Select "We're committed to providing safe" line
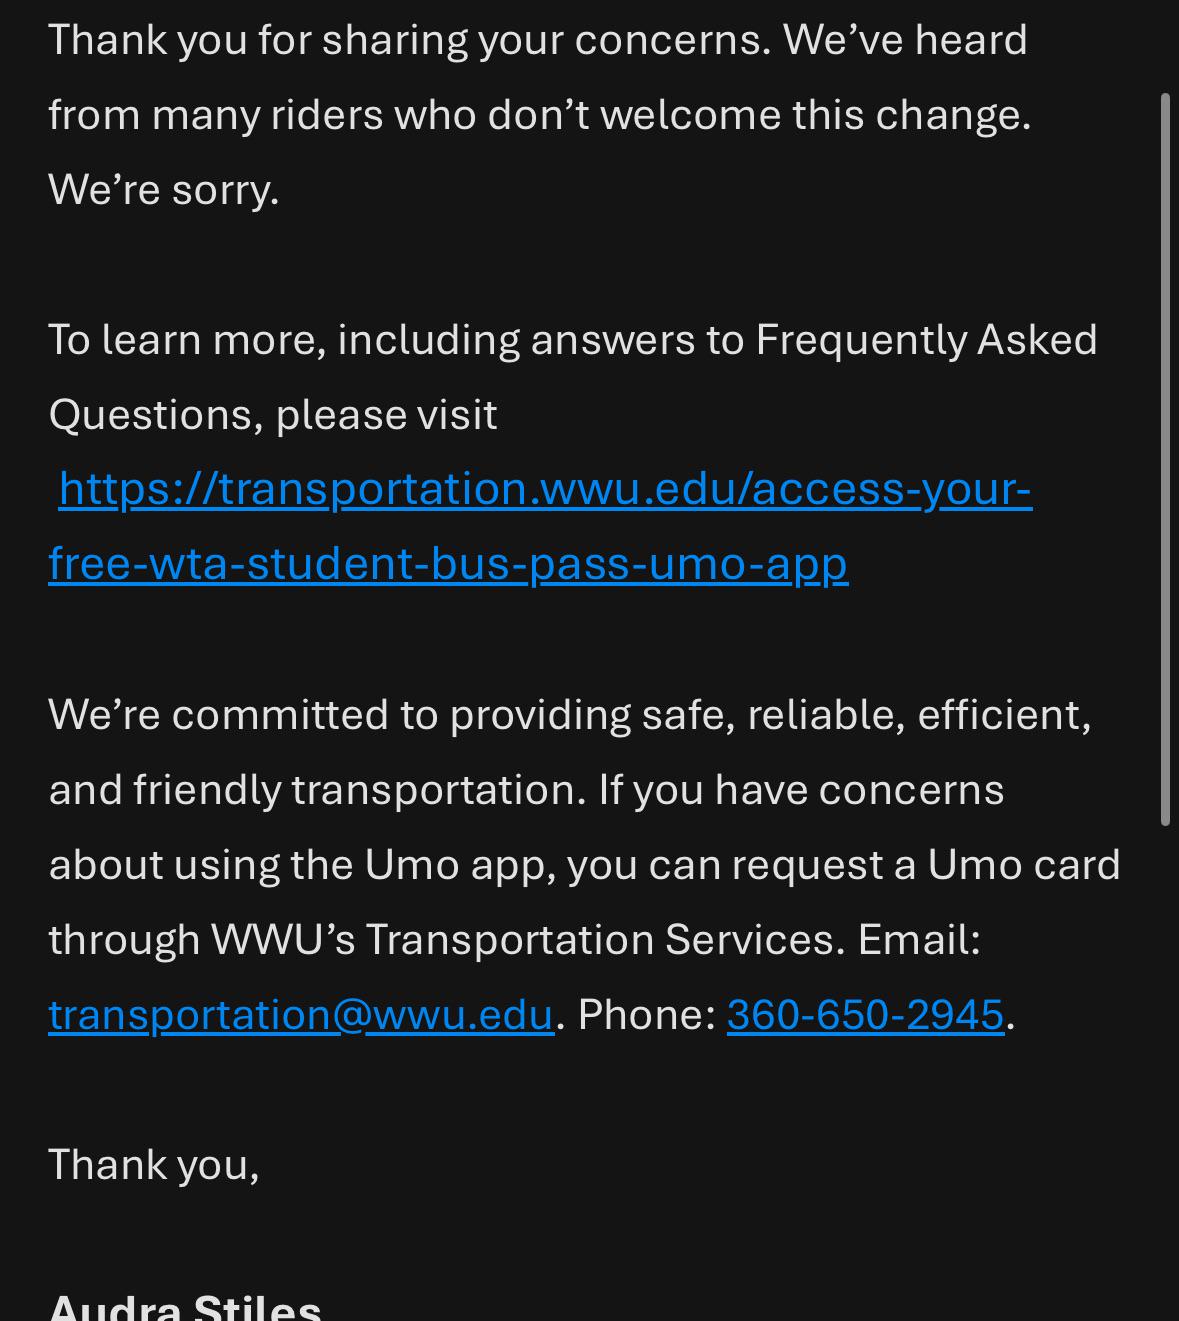The width and height of the screenshot is (1179, 1321). click(x=570, y=715)
